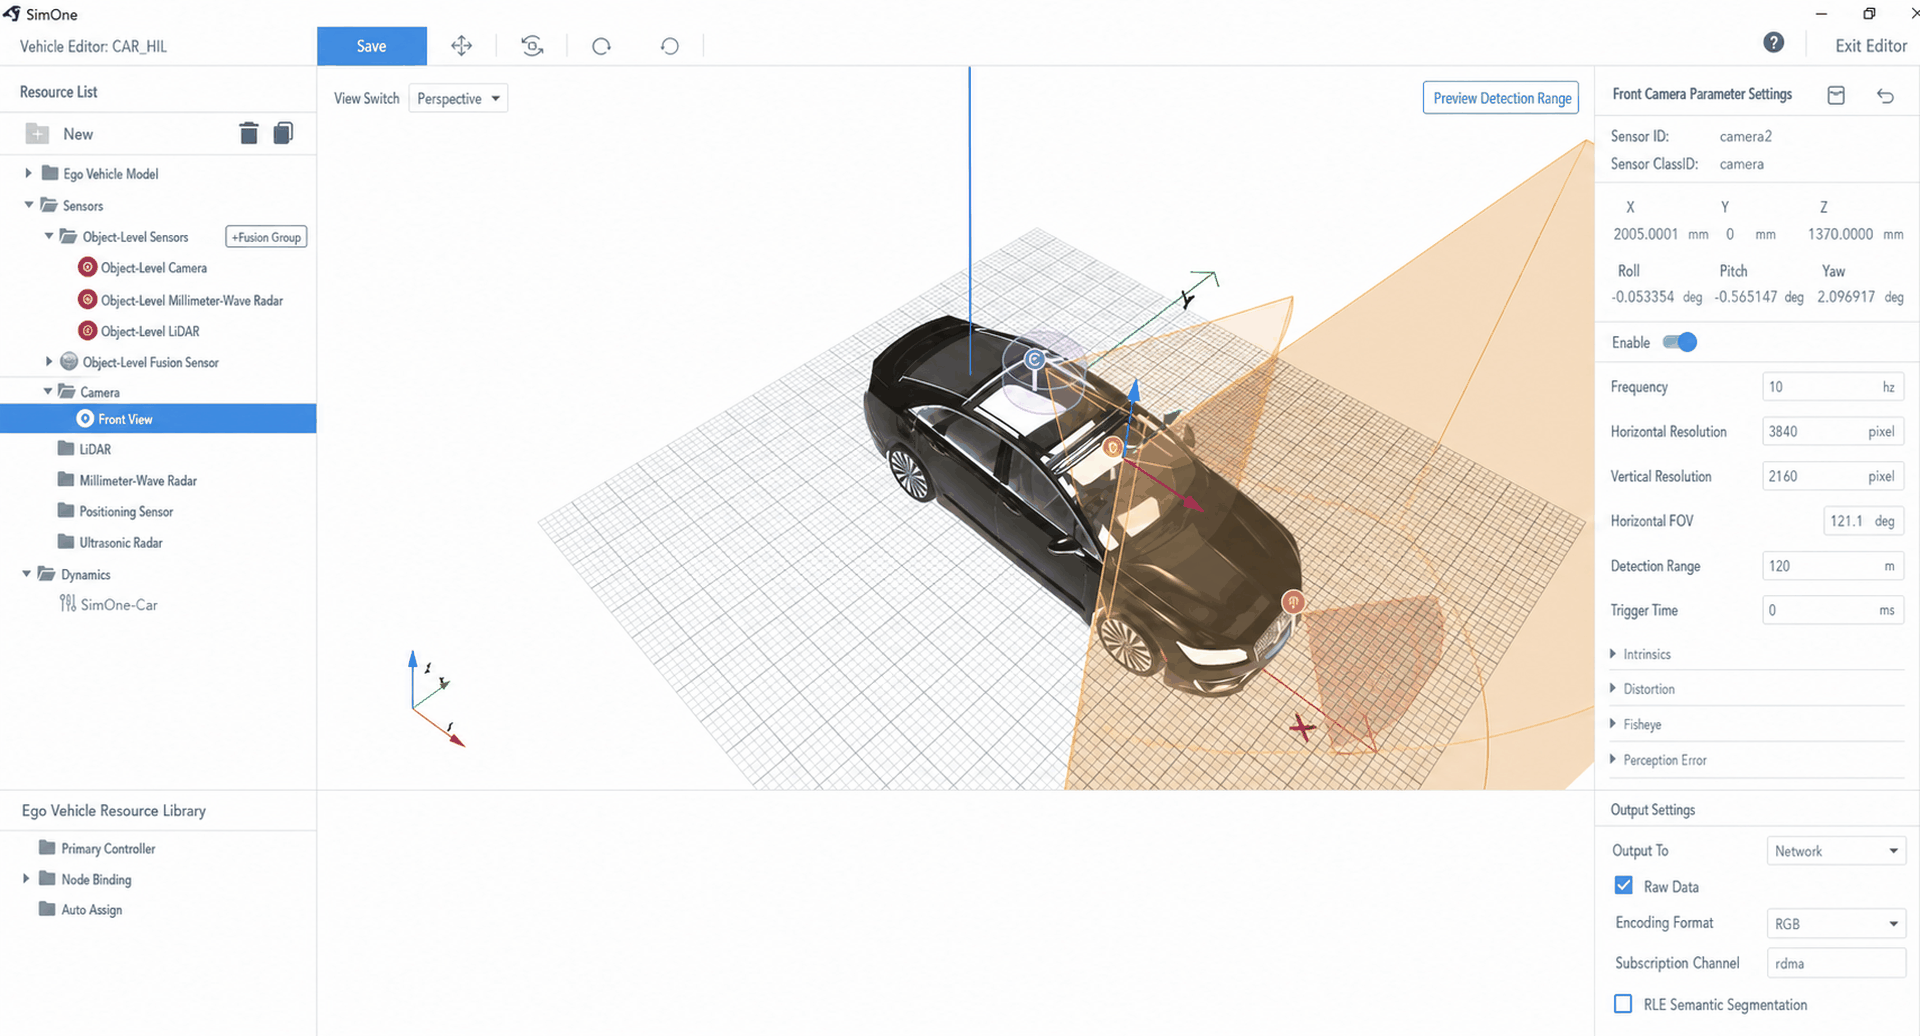This screenshot has height=1036, width=1920.
Task: Open the help question mark icon
Action: tap(1773, 42)
